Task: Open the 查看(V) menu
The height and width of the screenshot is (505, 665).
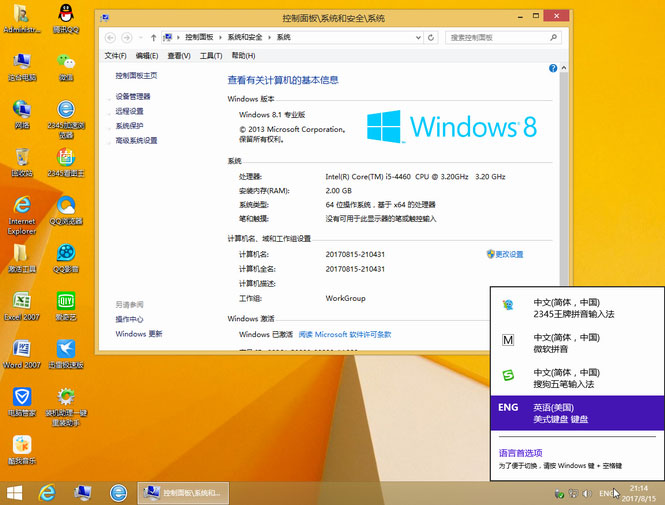Action: 179,56
